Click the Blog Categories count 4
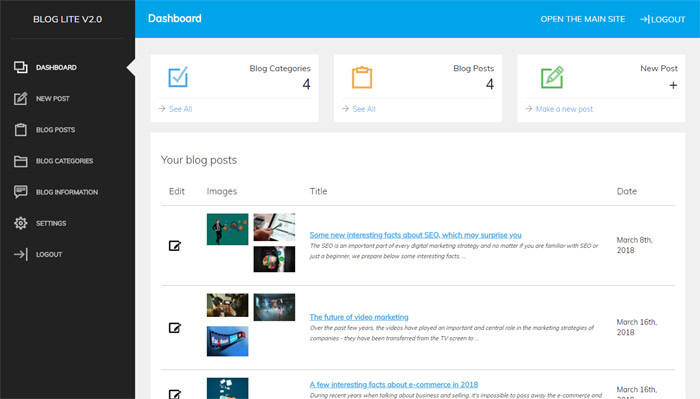Viewport: 700px width, 399px height. [306, 84]
